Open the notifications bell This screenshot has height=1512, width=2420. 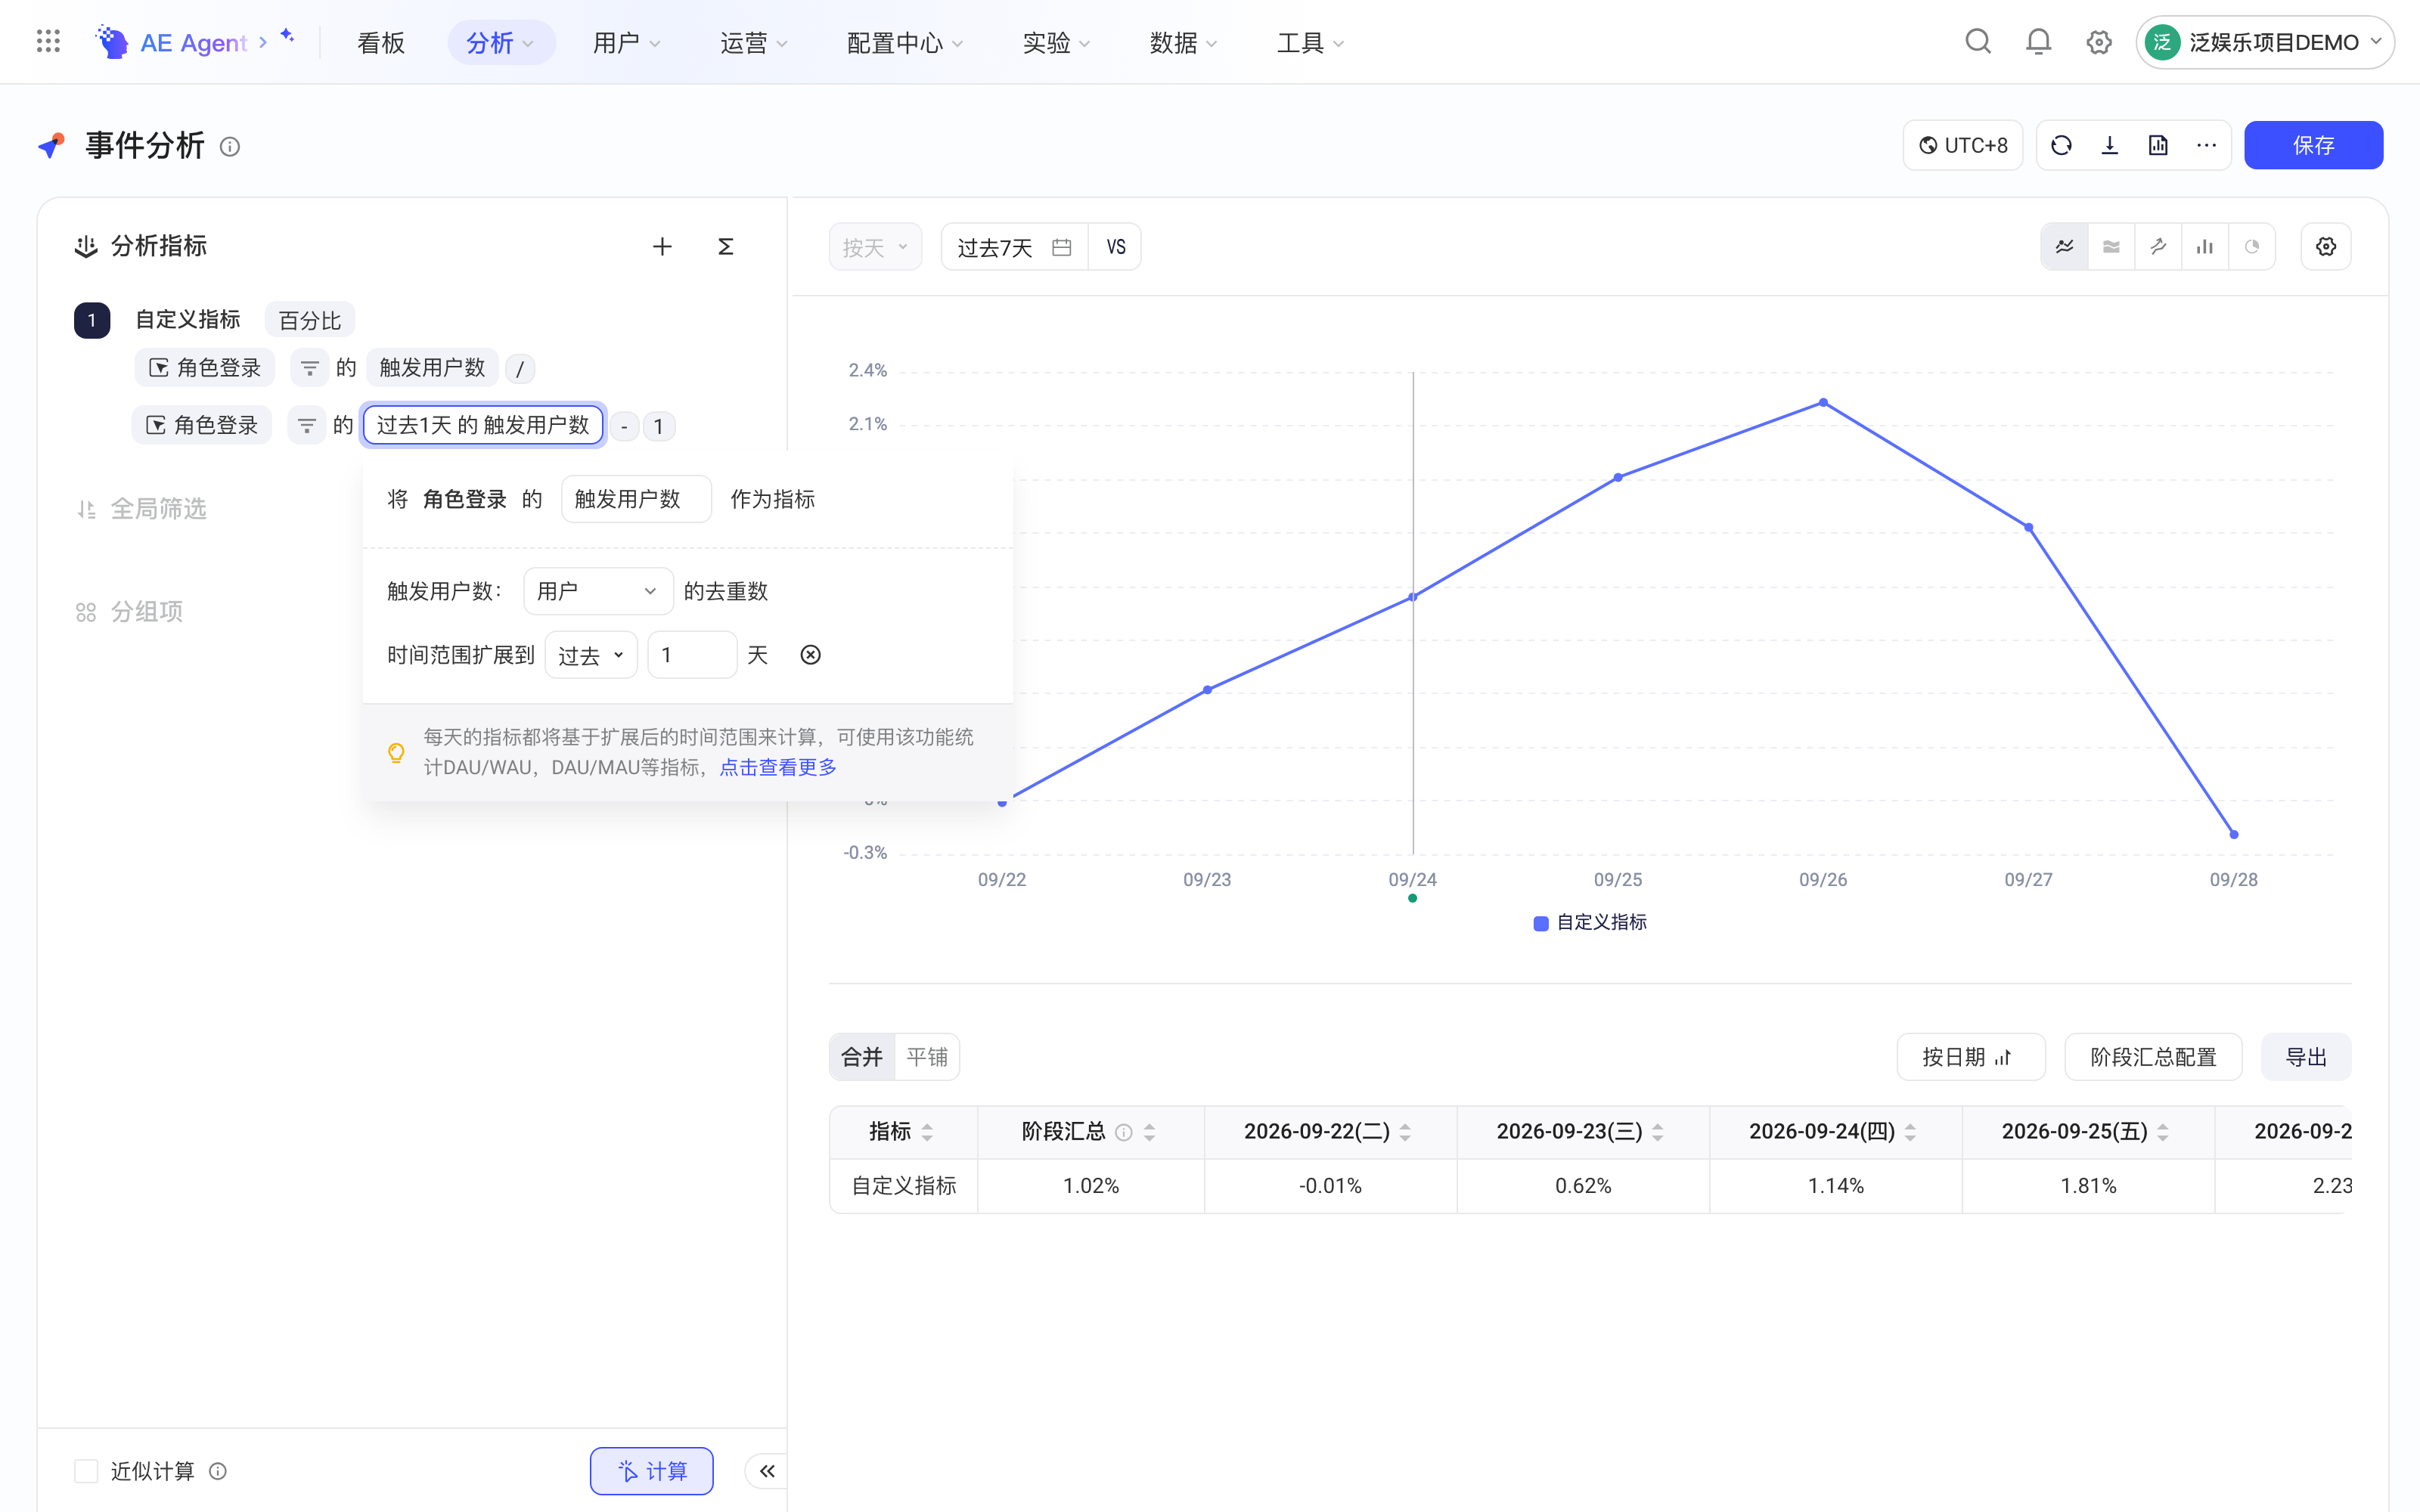[2038, 42]
